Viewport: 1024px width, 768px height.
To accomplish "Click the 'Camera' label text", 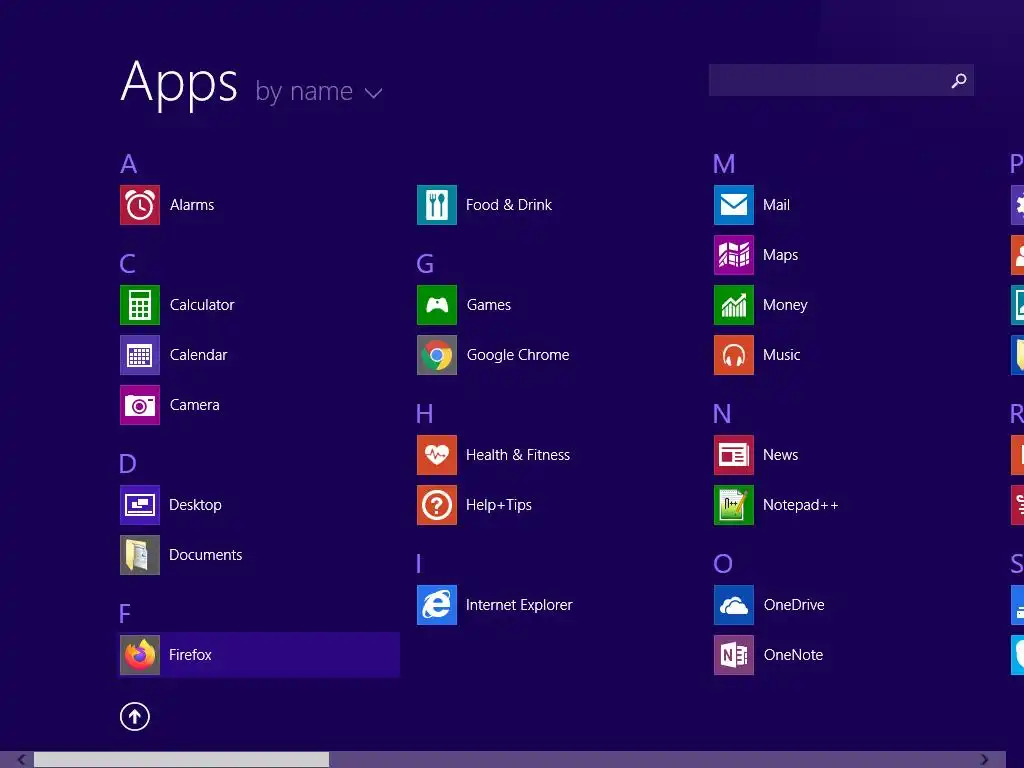I will point(195,405).
